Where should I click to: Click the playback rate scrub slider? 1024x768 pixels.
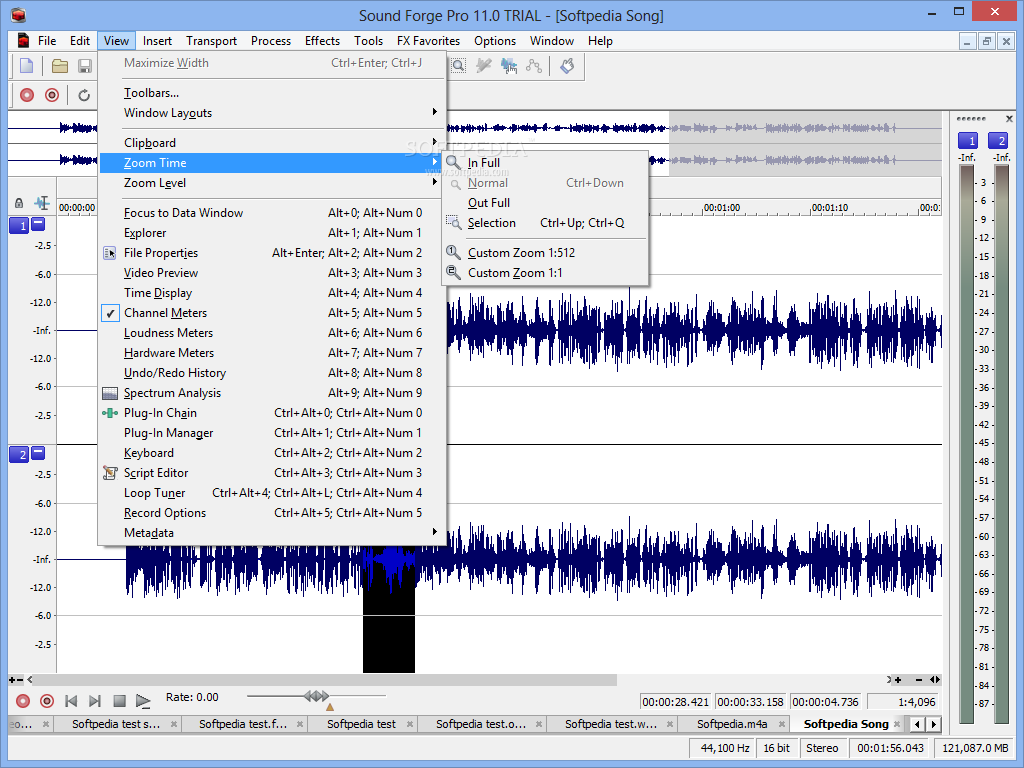click(x=317, y=696)
